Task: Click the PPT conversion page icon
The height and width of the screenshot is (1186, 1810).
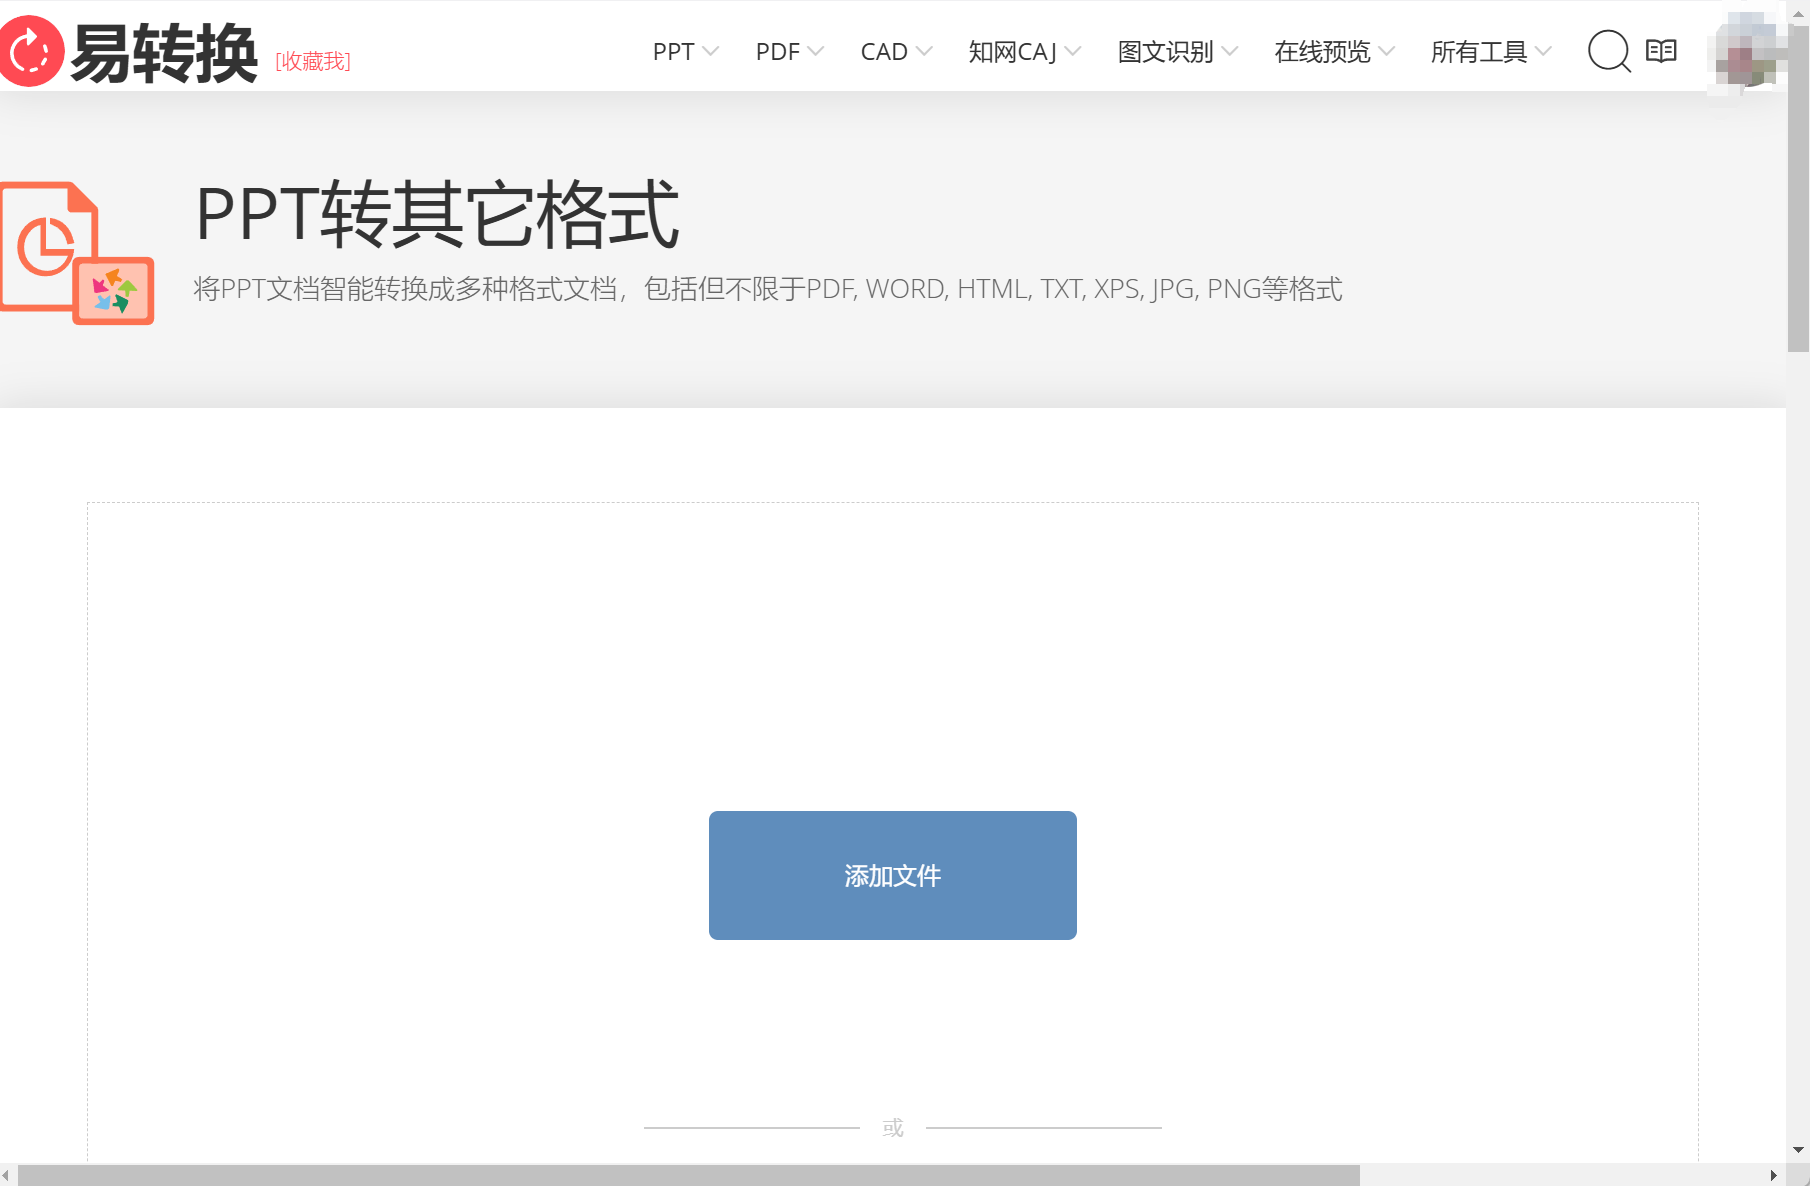Action: pyautogui.click(x=77, y=253)
